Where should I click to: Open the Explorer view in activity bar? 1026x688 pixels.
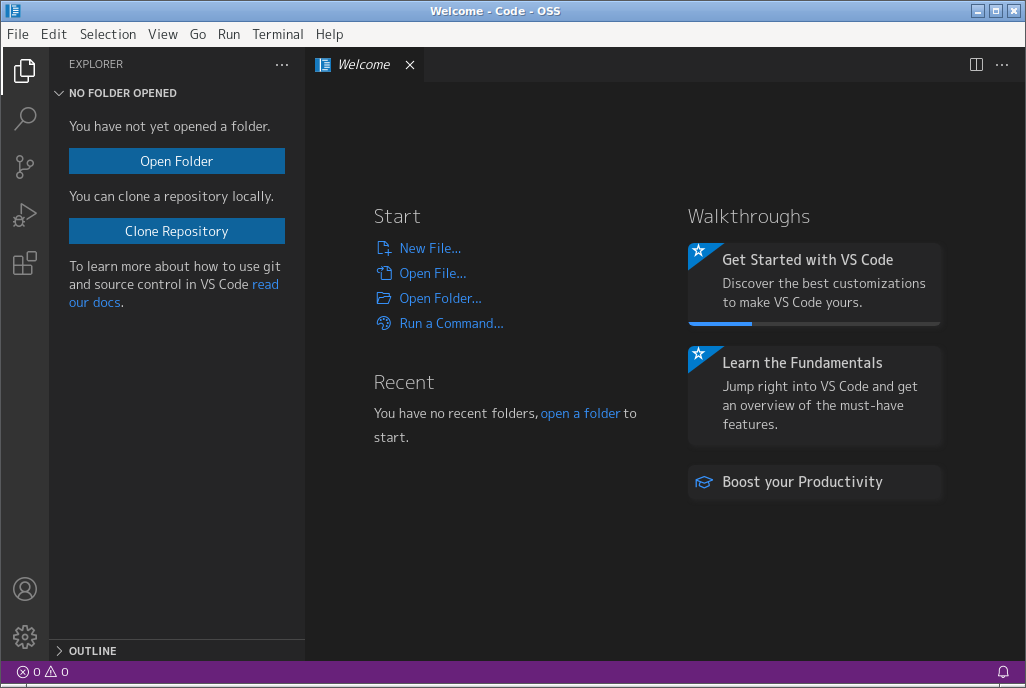[25, 71]
